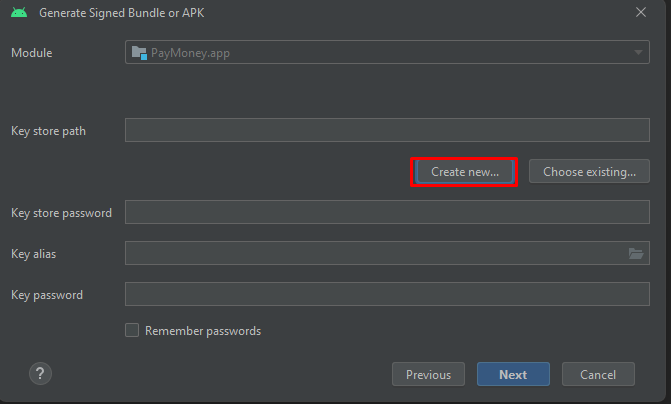Click the Android logo in the title bar
This screenshot has width=671, height=404.
pyautogui.click(x=19, y=13)
